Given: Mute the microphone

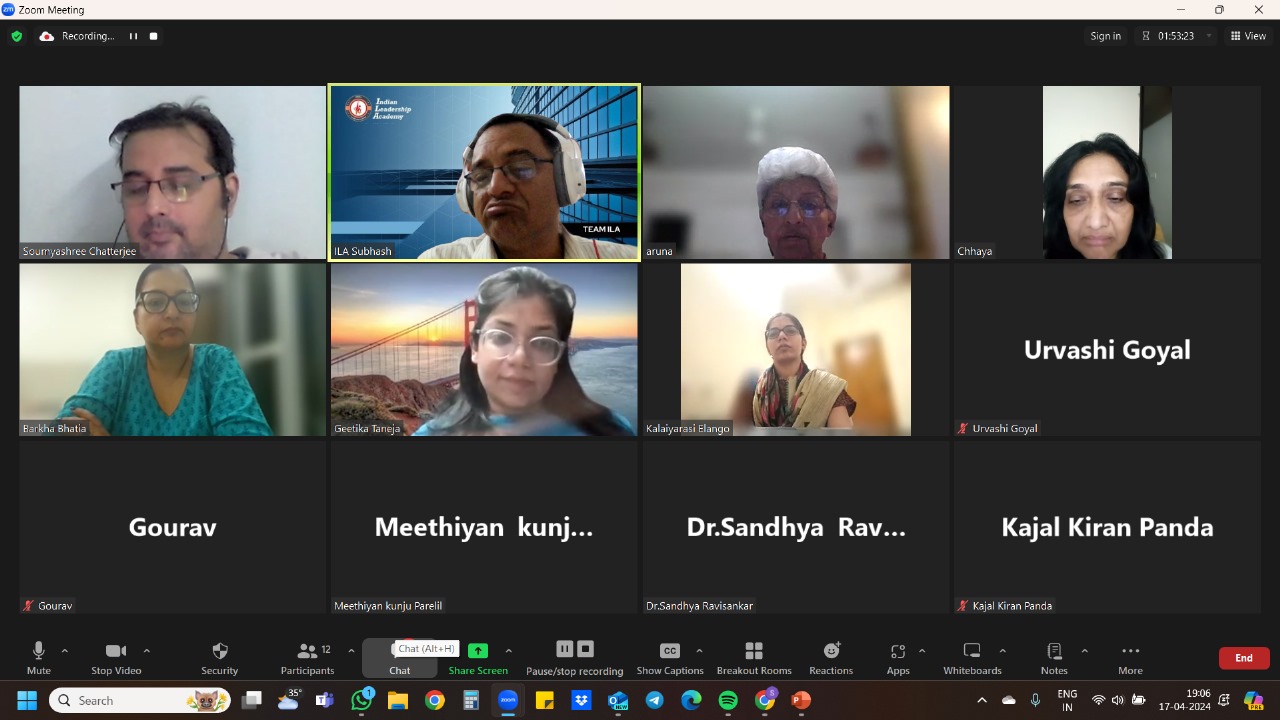Looking at the screenshot, I should tap(39, 652).
